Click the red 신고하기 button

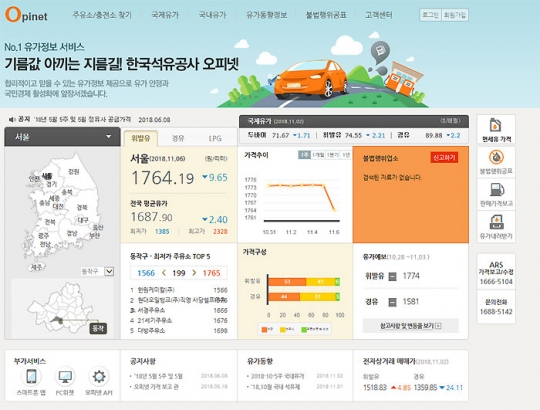coord(444,158)
